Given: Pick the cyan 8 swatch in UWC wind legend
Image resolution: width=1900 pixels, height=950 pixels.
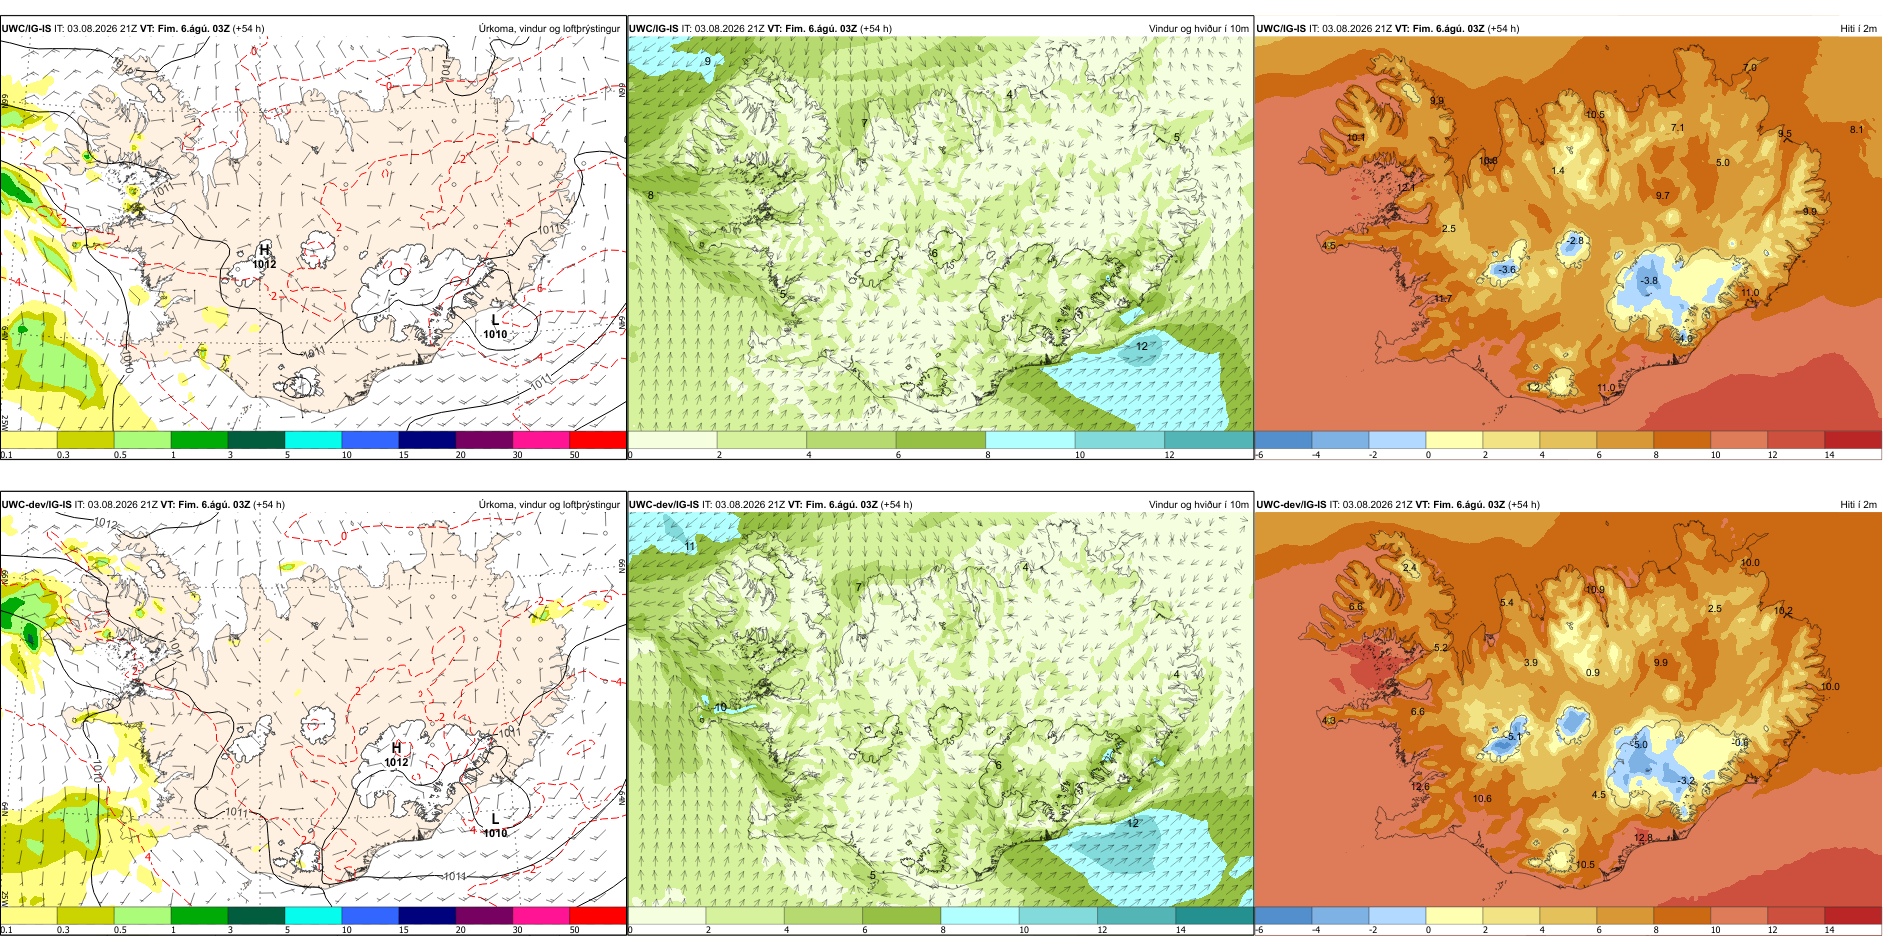Looking at the screenshot, I should point(1030,439).
